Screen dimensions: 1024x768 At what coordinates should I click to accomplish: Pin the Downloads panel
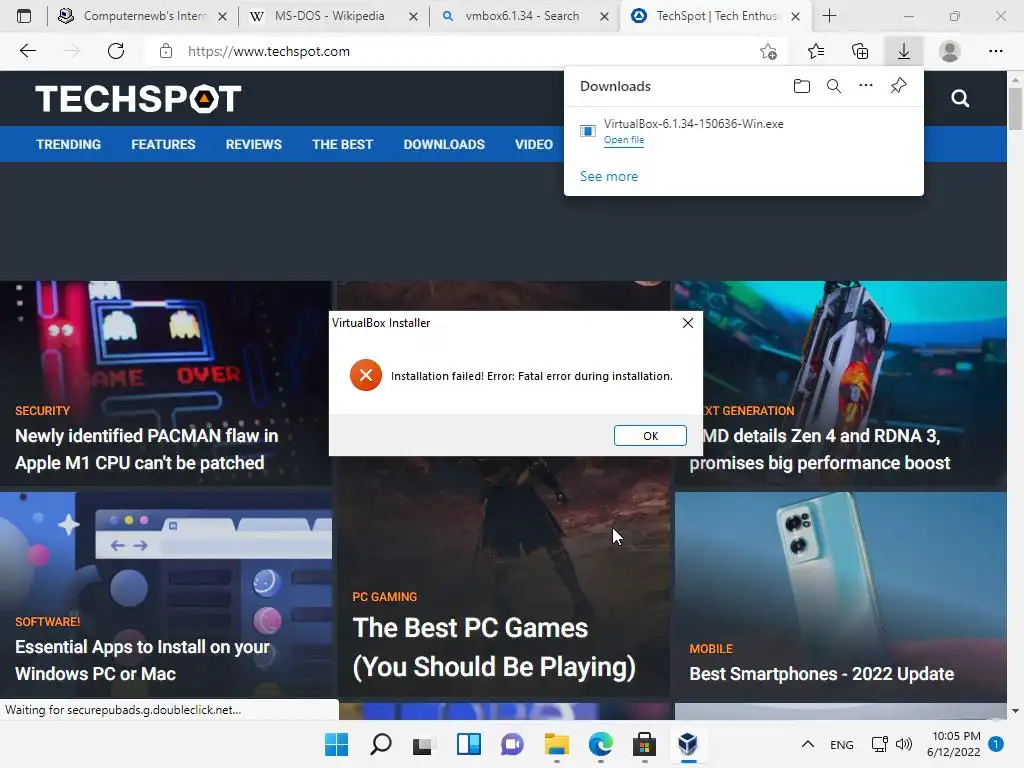click(x=899, y=86)
